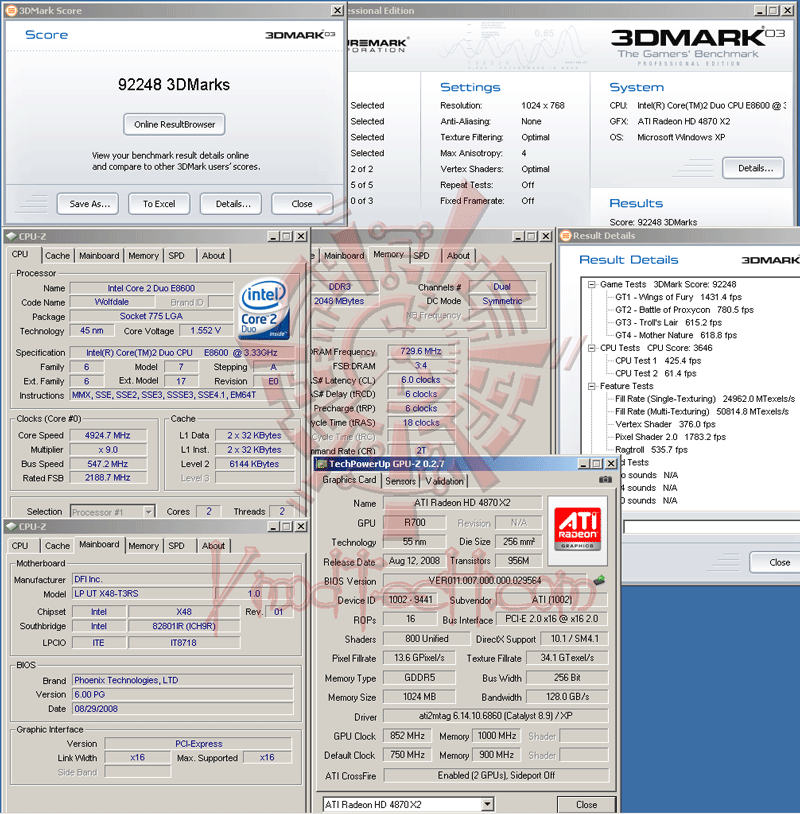The image size is (800, 814).
Task: Open the Processor #1 selection dropdown
Action: pos(148,512)
